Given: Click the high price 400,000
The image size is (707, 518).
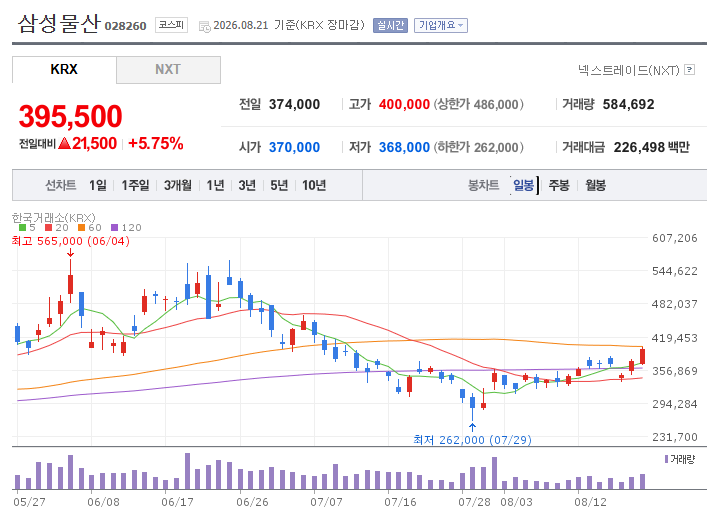Looking at the screenshot, I should (x=404, y=105).
